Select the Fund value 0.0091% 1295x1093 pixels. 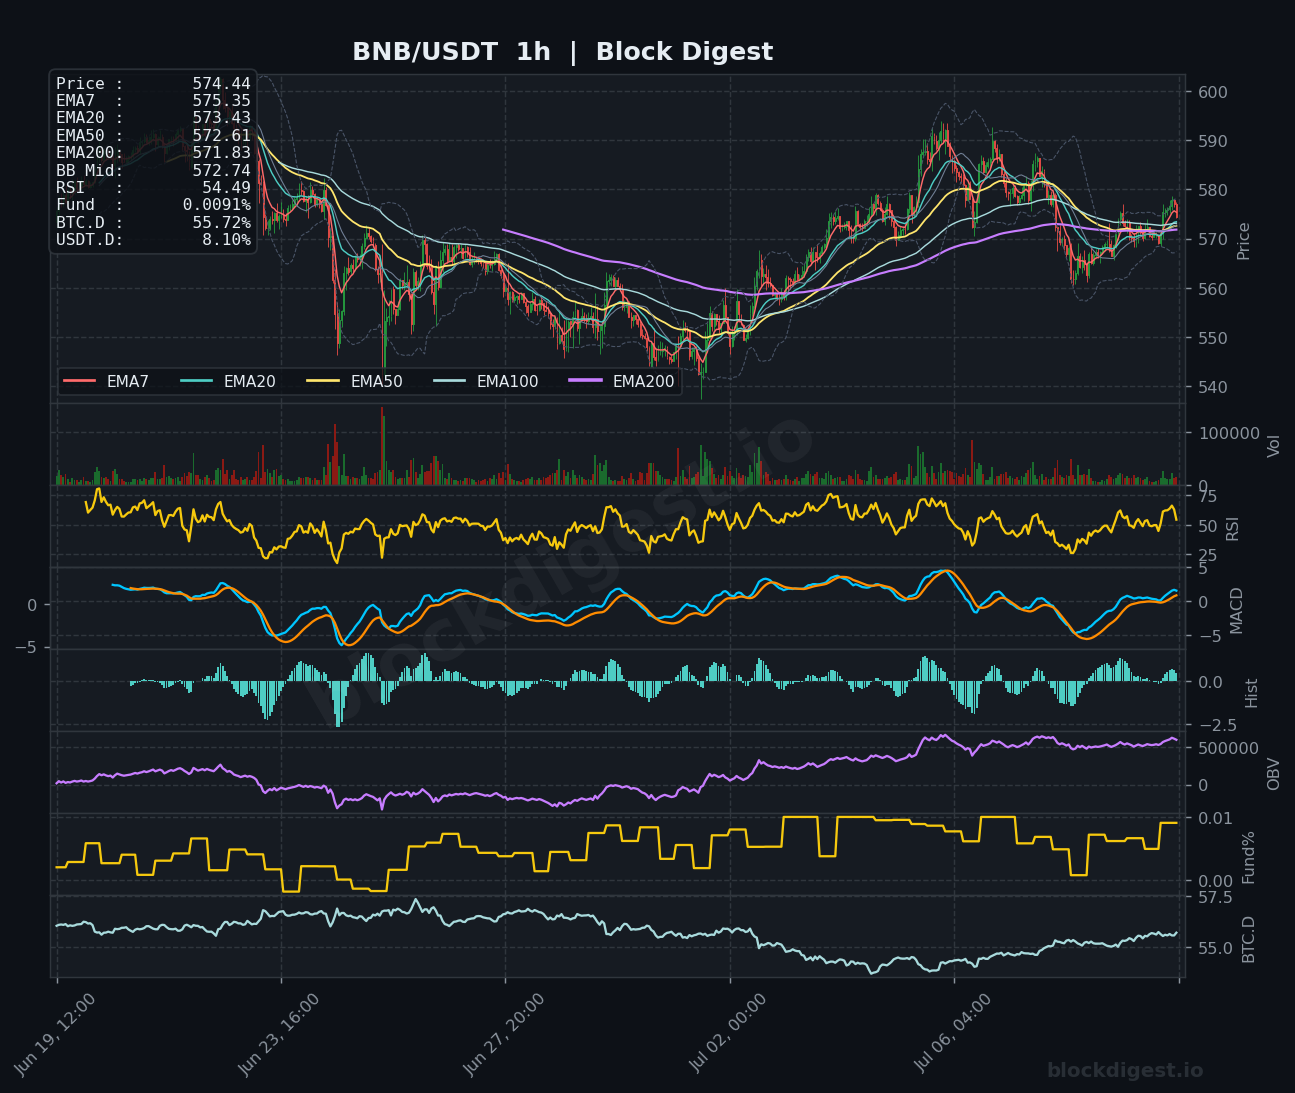217,205
